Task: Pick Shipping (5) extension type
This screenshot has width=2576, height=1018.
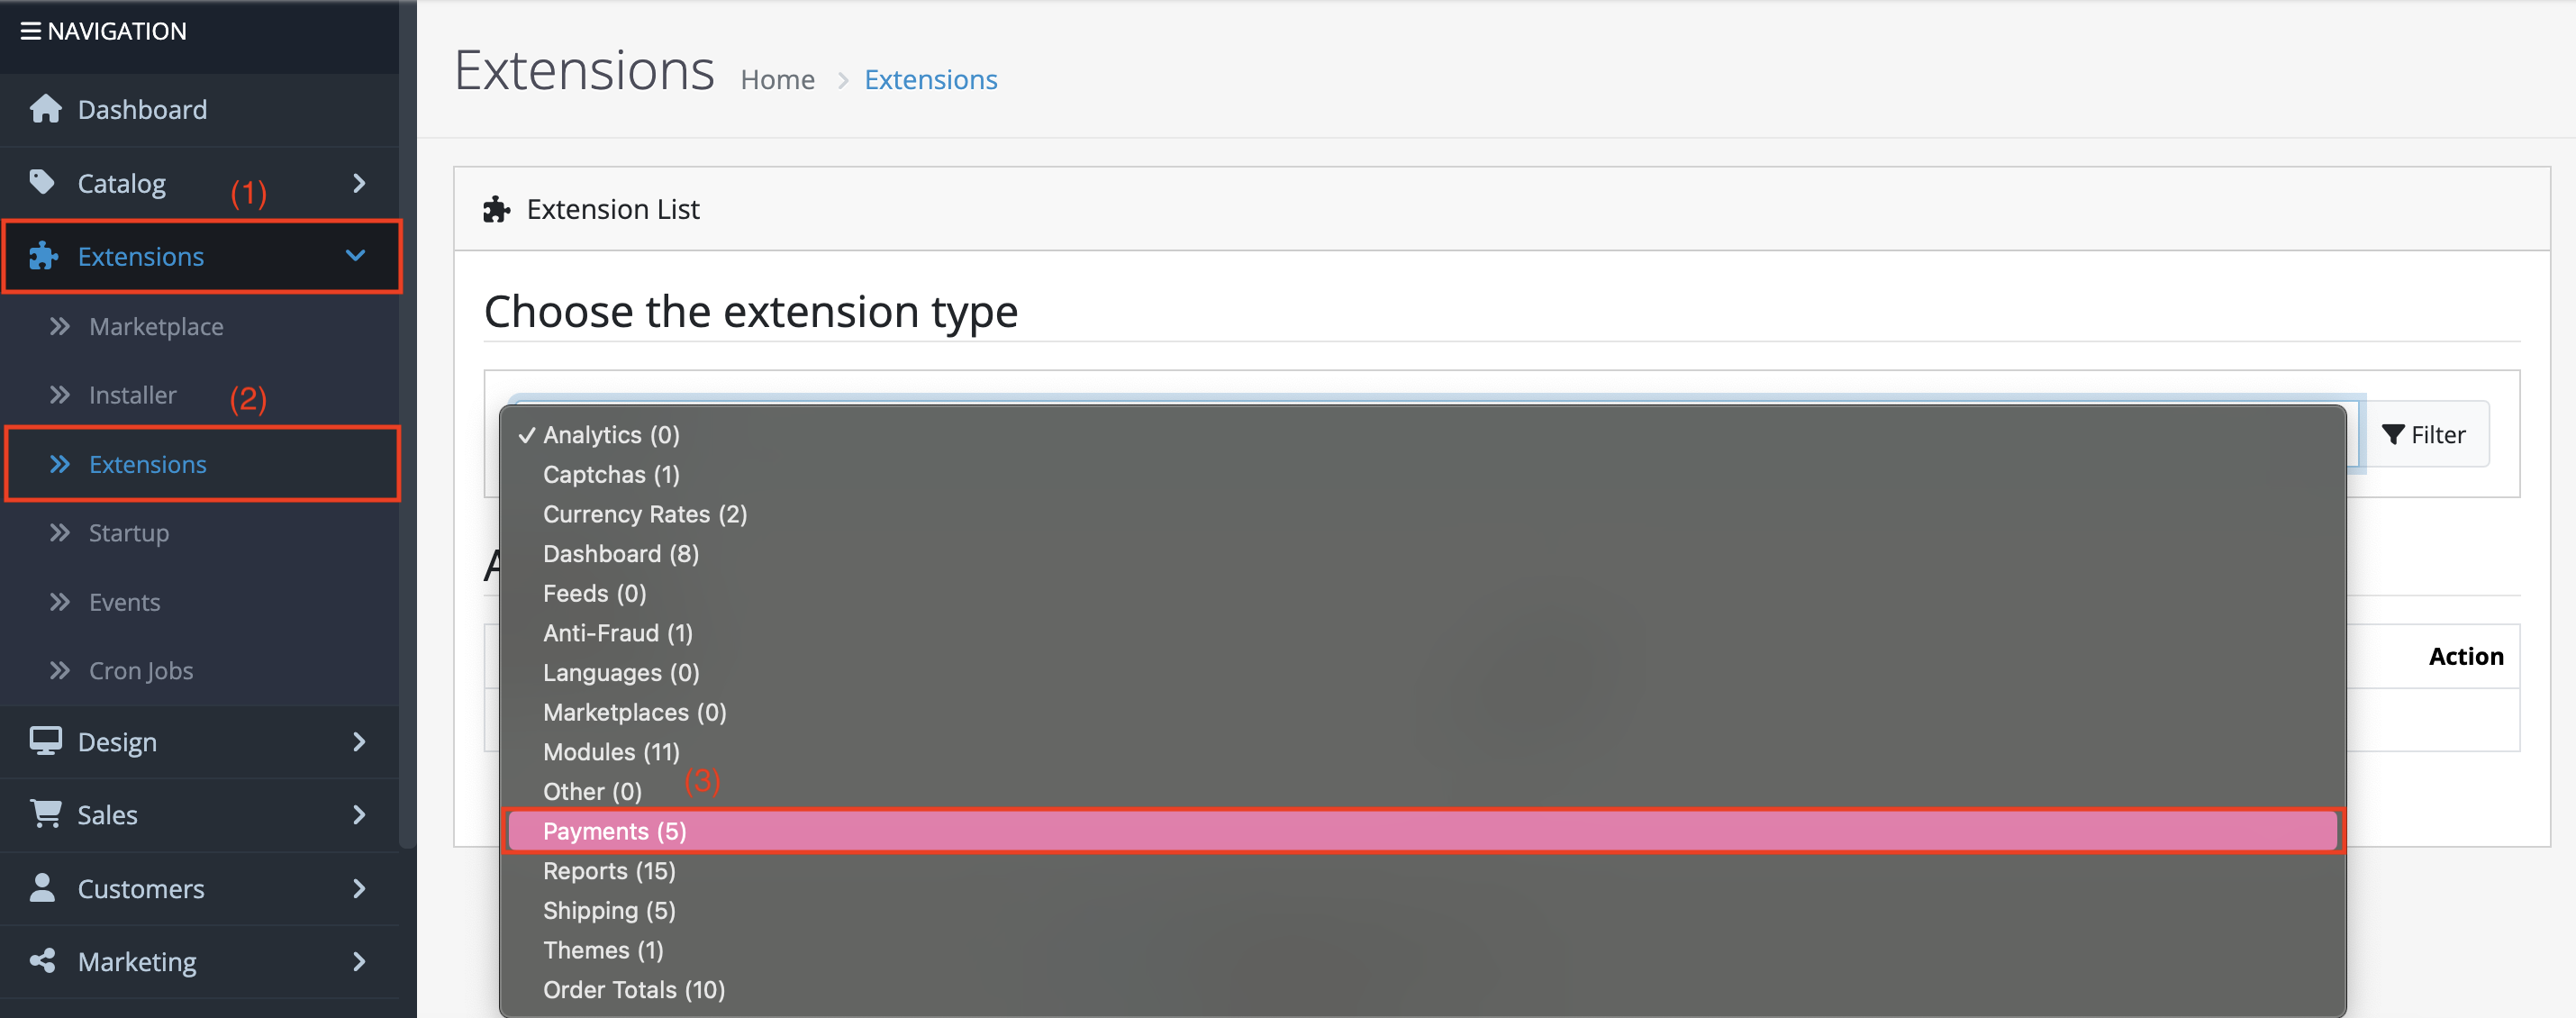Action: (609, 910)
